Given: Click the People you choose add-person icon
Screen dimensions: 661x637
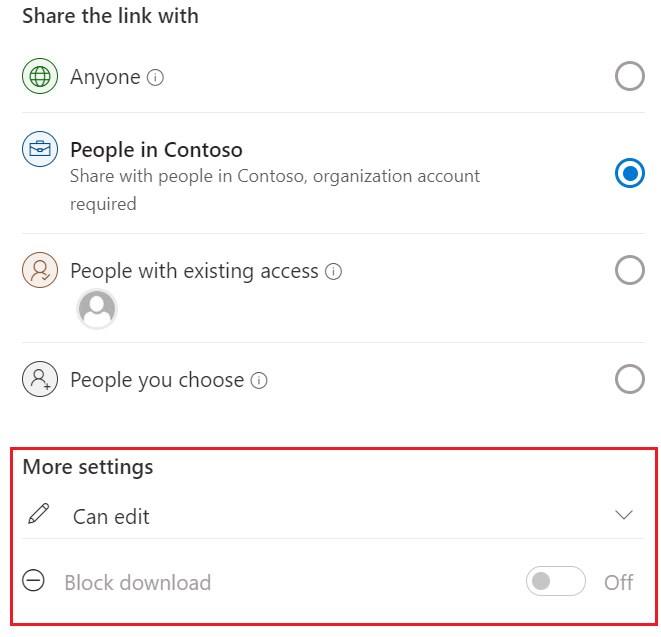Looking at the screenshot, I should click(x=40, y=379).
